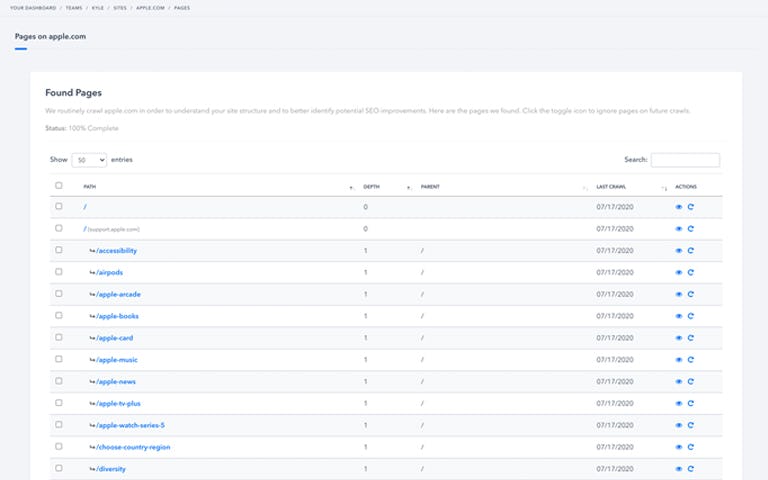Screen dimensions: 768x480
Task: Toggle eye icon for root / row
Action: tap(679, 207)
